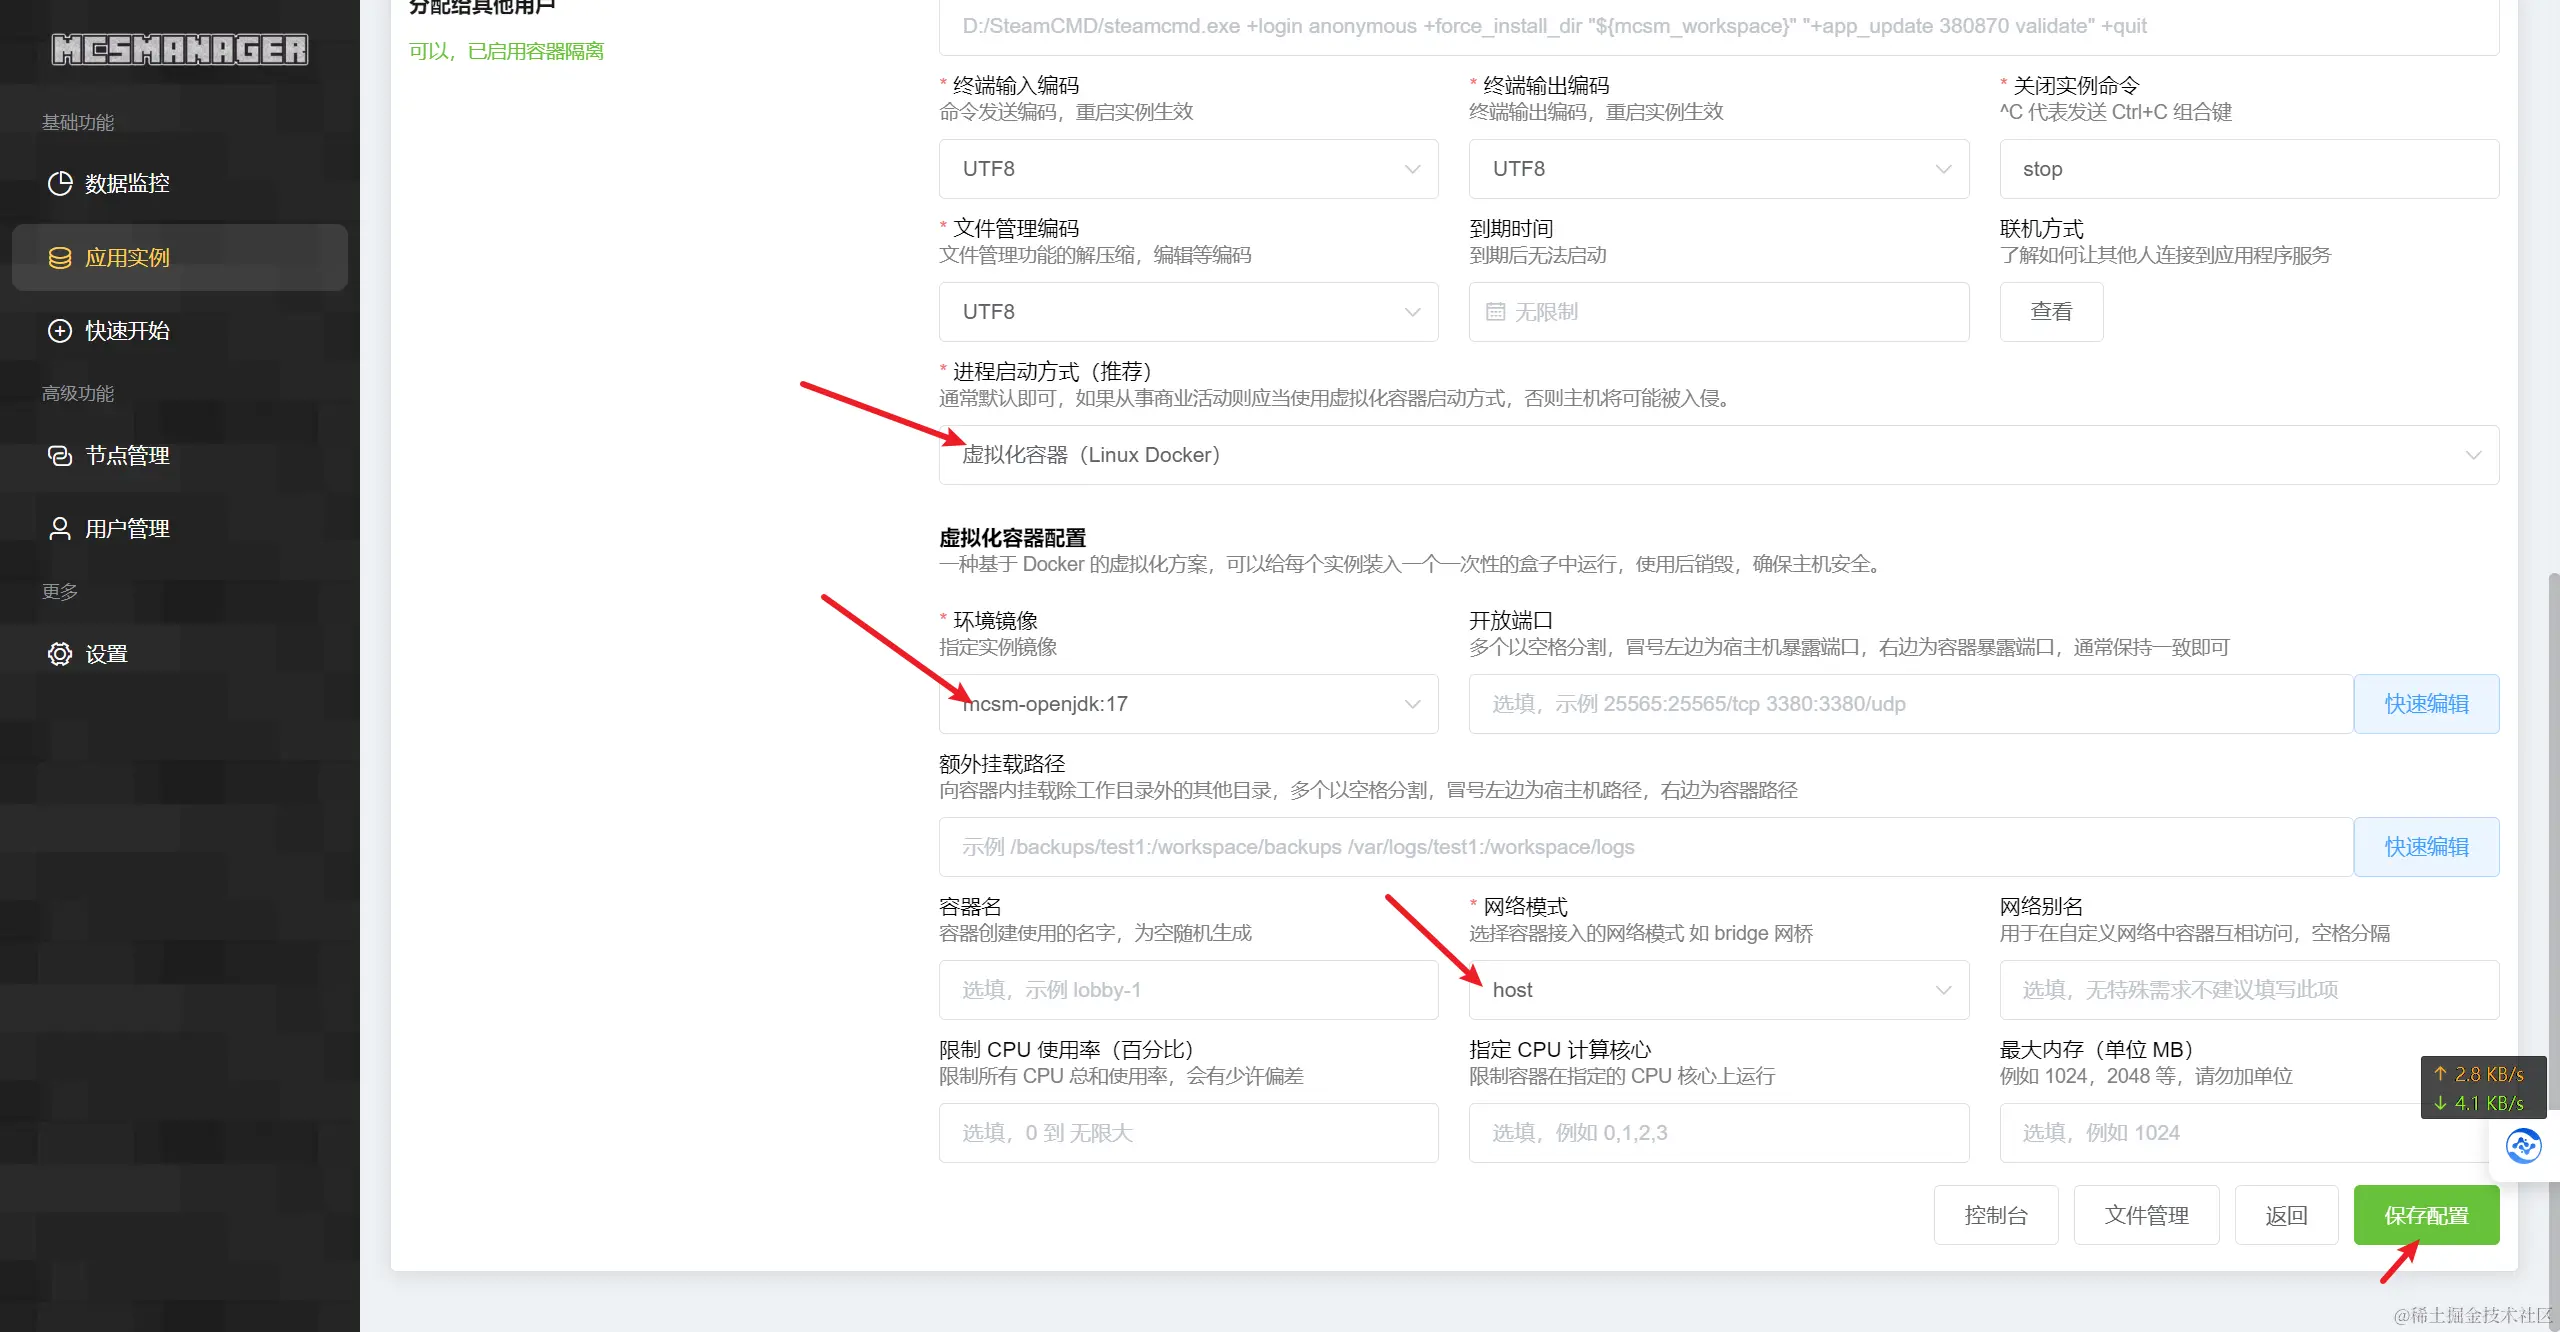Click calendar icon in 到期时间 field
The image size is (2560, 1332).
(1495, 312)
